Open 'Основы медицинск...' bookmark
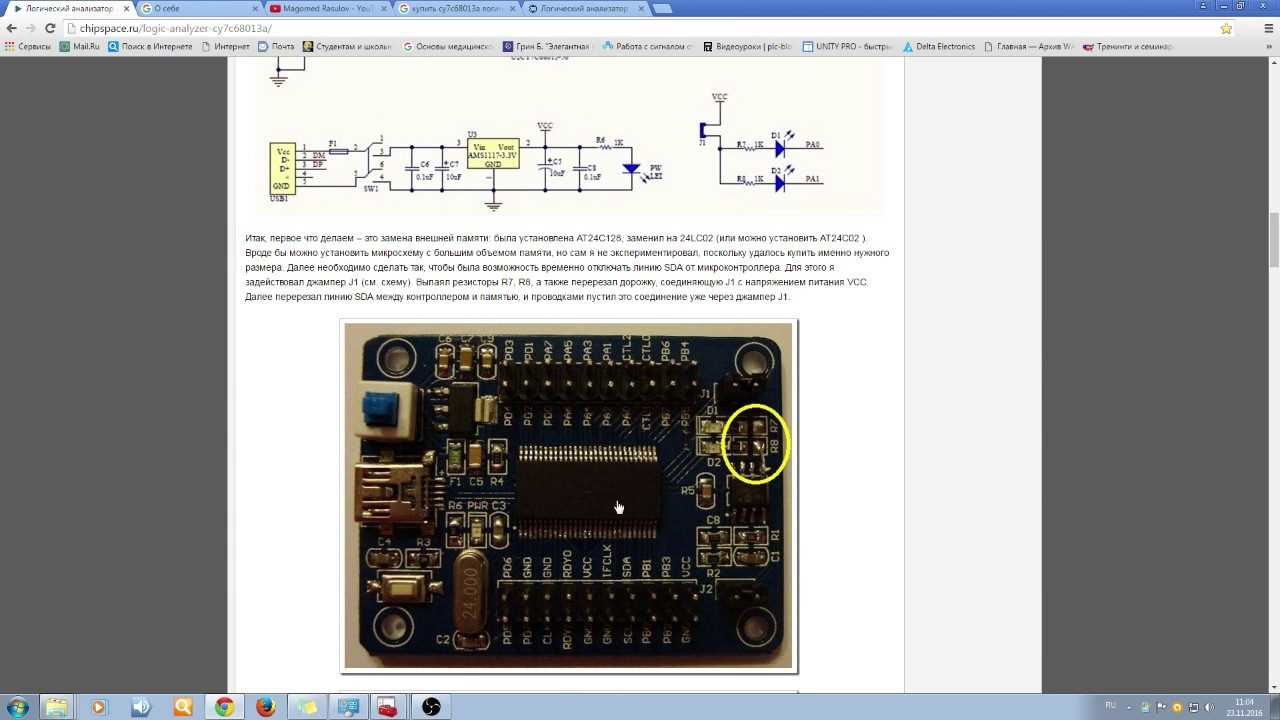Image resolution: width=1280 pixels, height=720 pixels. coord(448,46)
